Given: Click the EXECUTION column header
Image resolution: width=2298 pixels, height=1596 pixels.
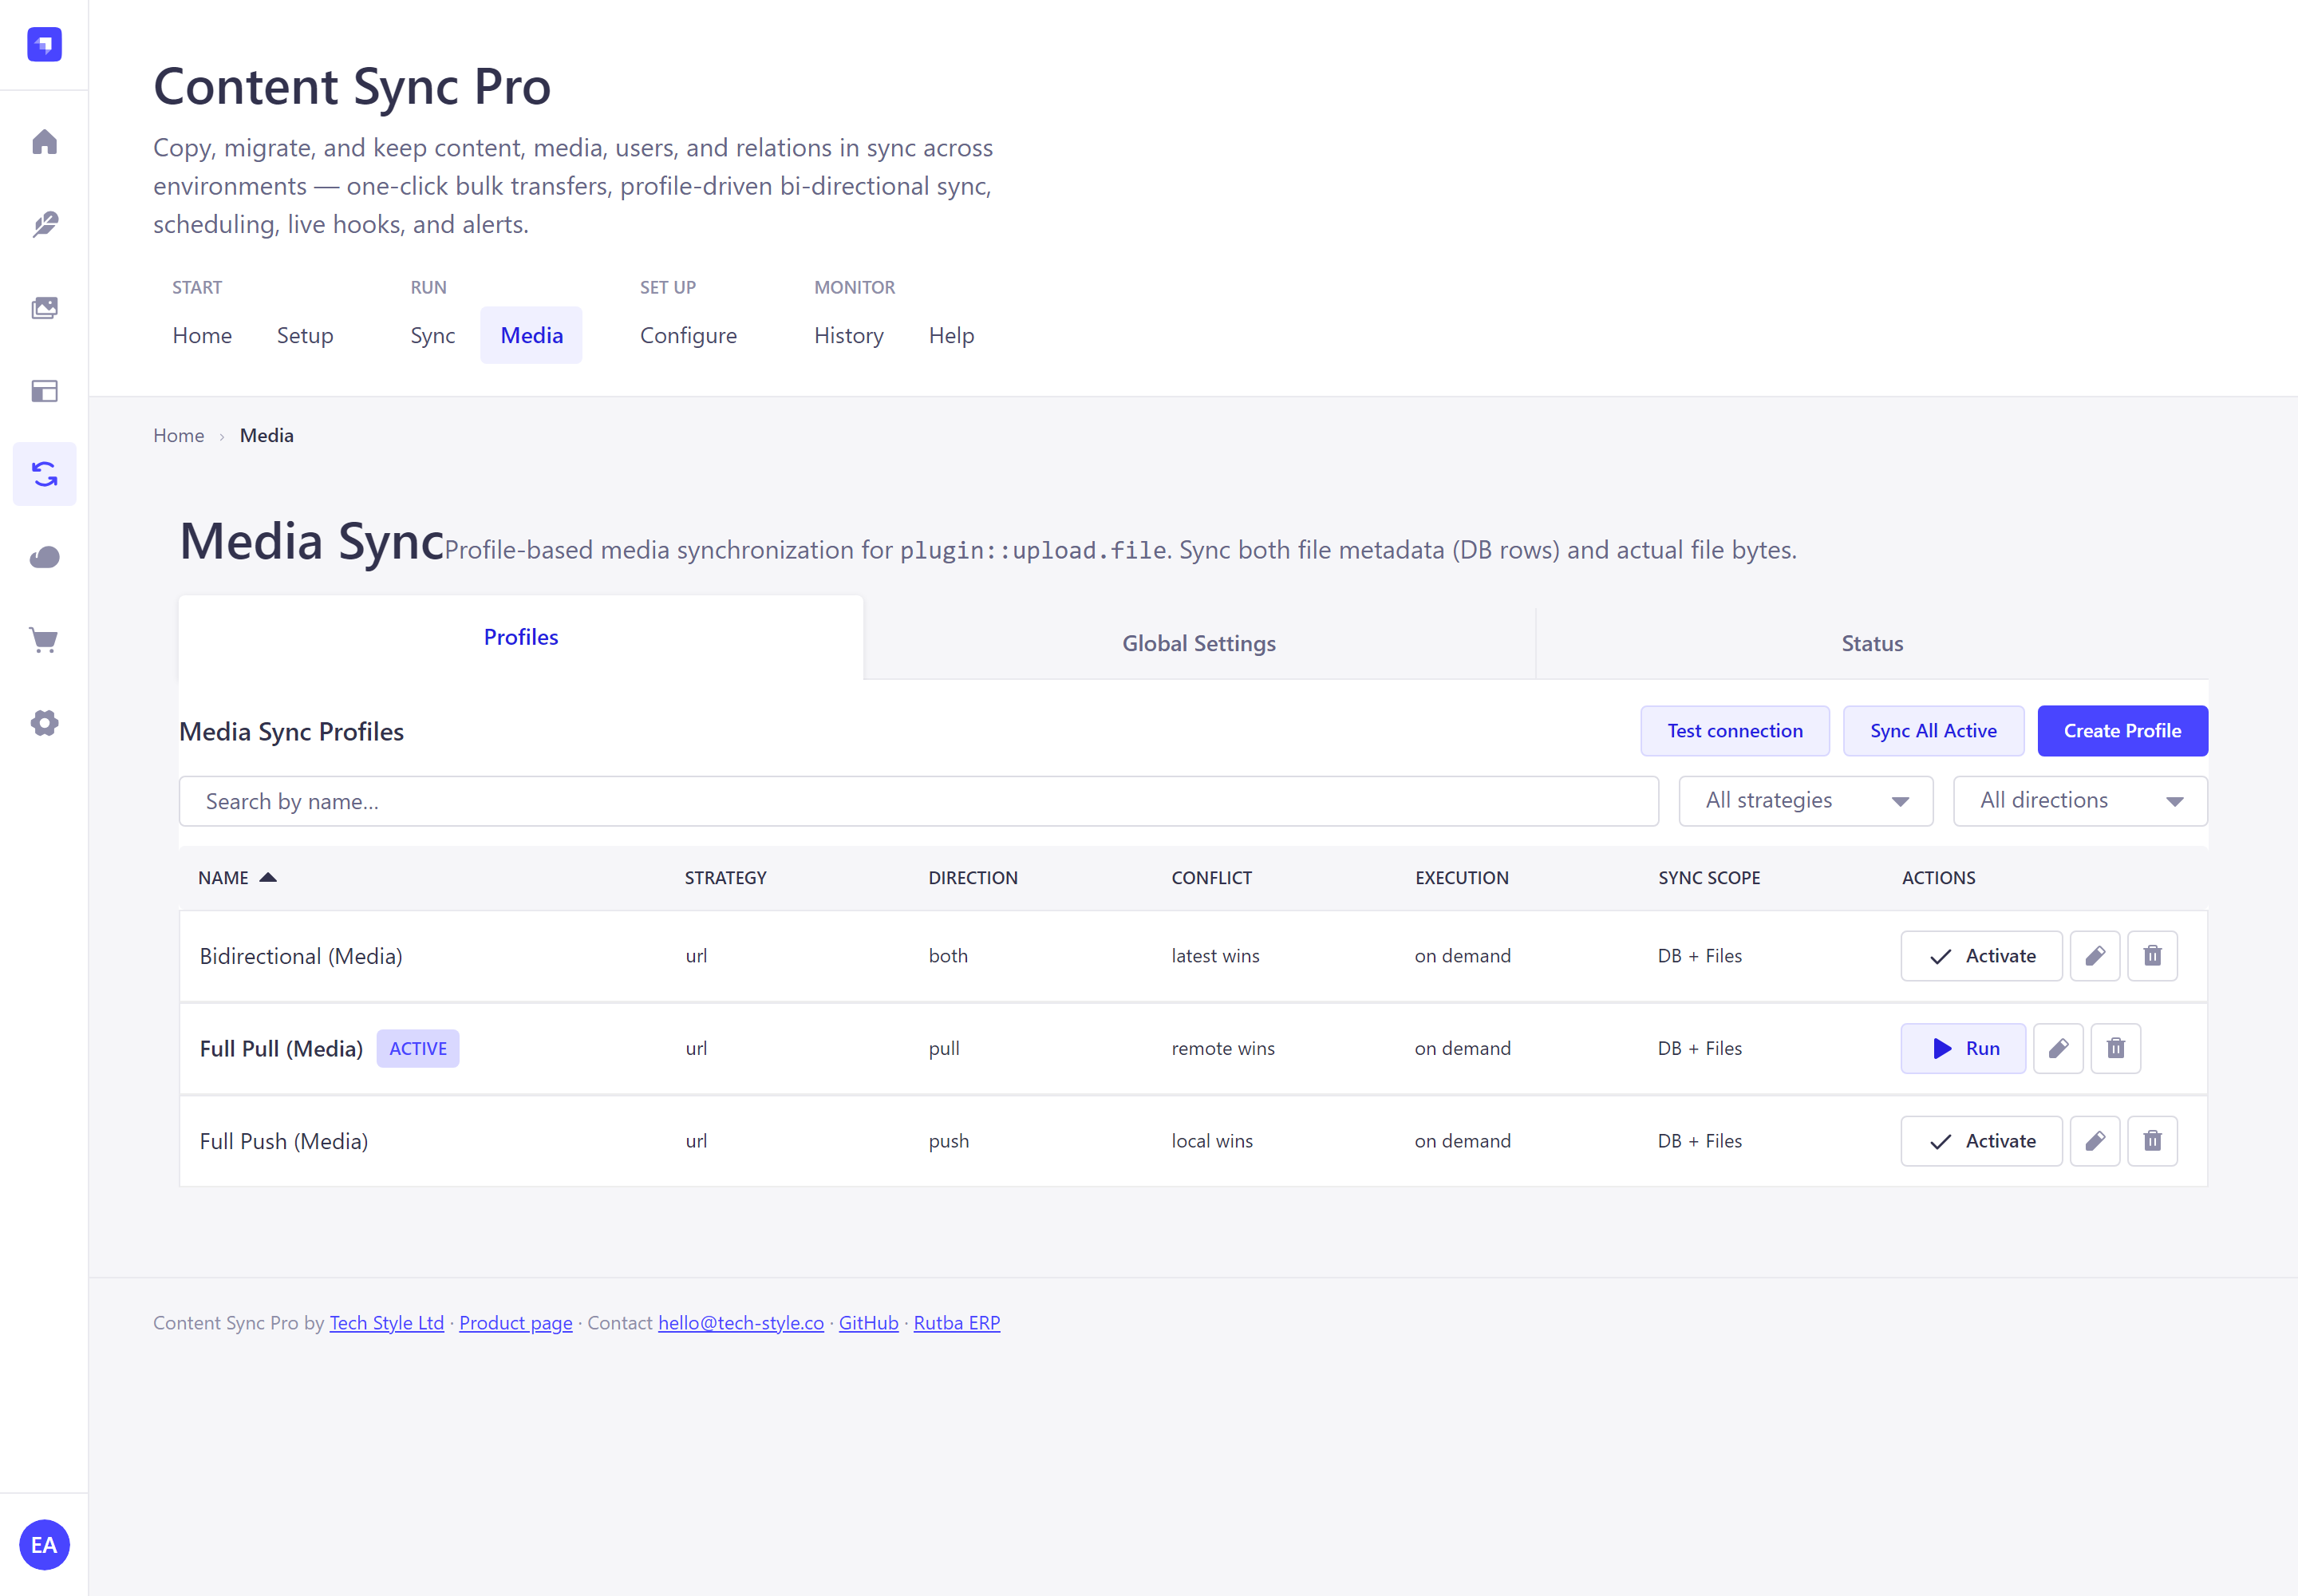Looking at the screenshot, I should click(1462, 877).
